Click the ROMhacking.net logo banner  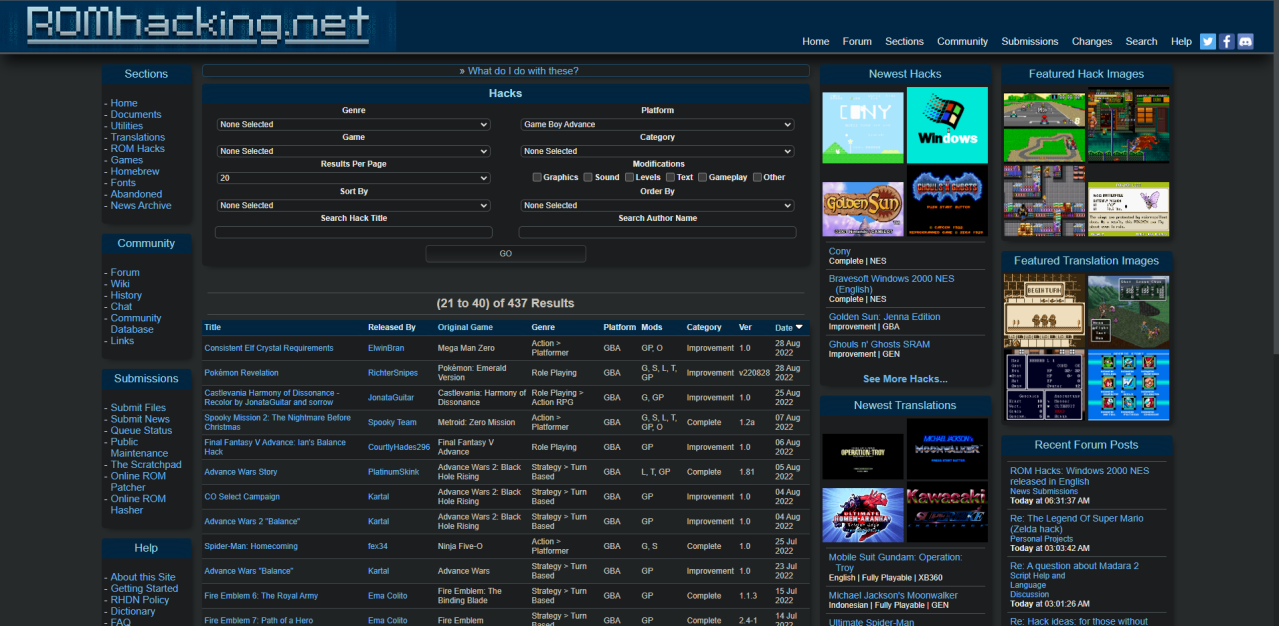point(198,25)
